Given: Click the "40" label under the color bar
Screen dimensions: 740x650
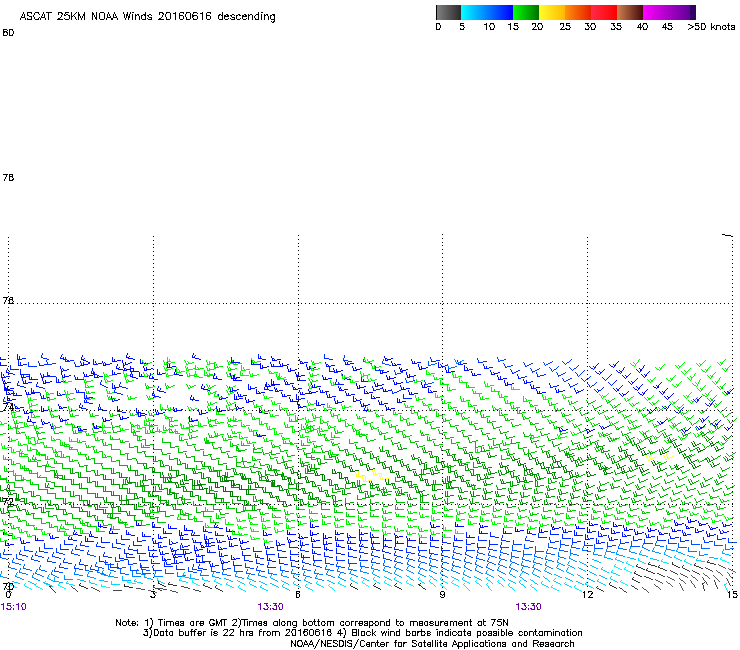Looking at the screenshot, I should (642, 27).
